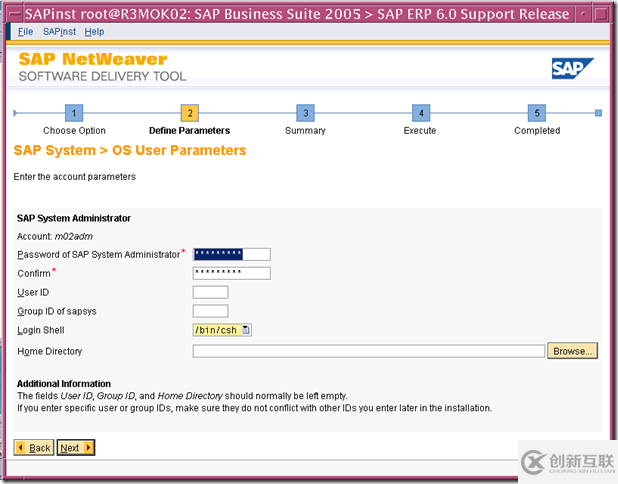Click the 'Summary' step label
Image resolution: width=618 pixels, height=484 pixels.
(x=305, y=130)
